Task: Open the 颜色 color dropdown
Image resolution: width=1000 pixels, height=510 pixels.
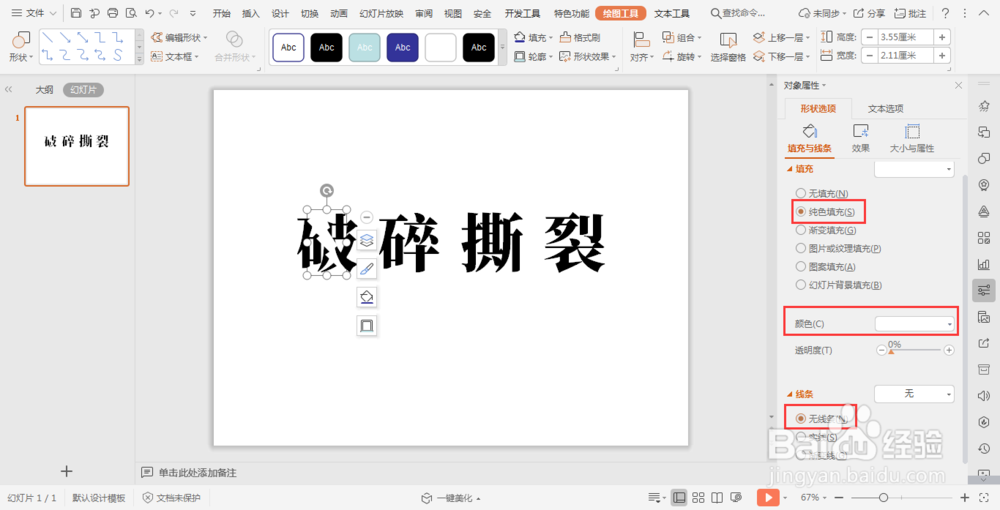Action: tap(915, 324)
